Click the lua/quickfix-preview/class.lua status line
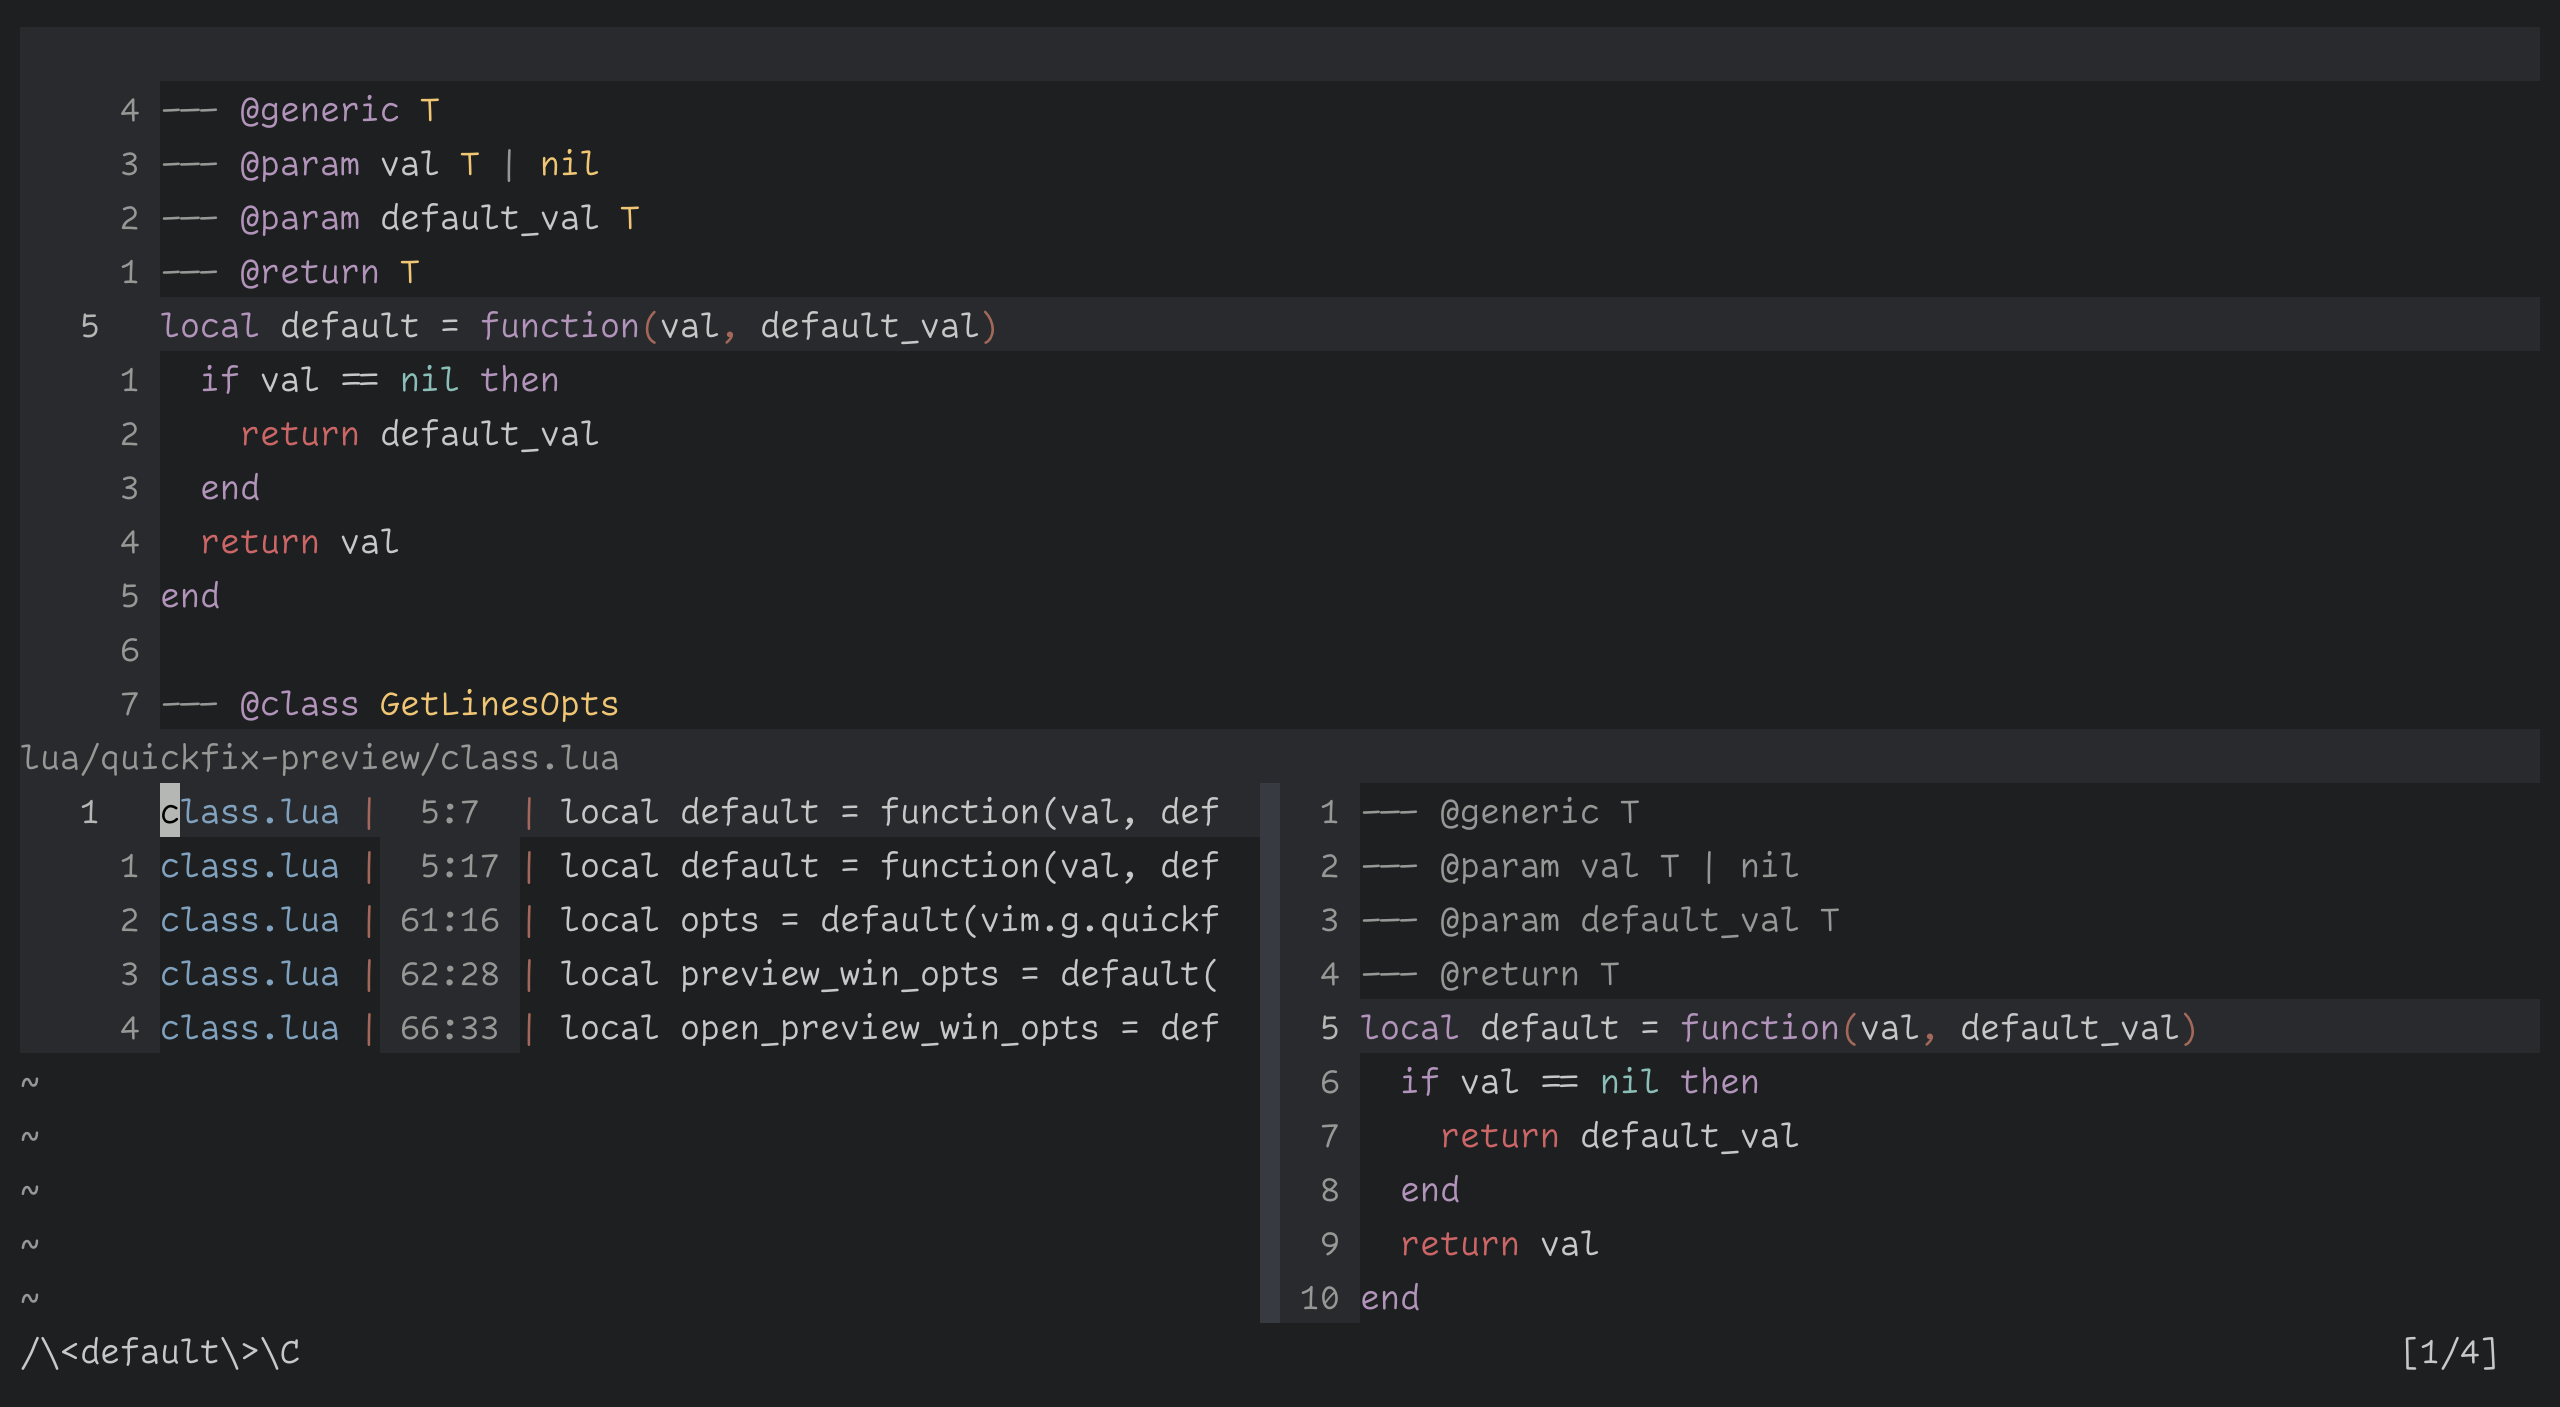Image resolution: width=2560 pixels, height=1407 pixels. click(320, 758)
